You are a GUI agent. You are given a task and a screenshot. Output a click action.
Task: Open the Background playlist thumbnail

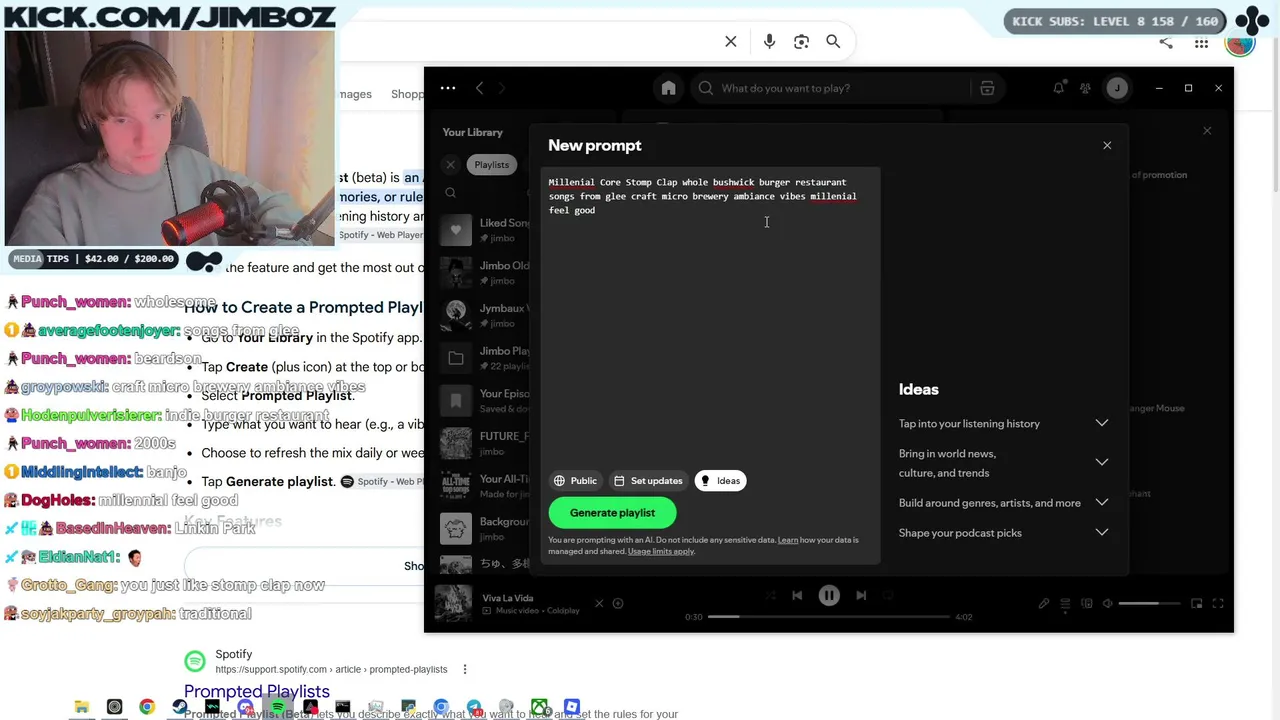[456, 529]
